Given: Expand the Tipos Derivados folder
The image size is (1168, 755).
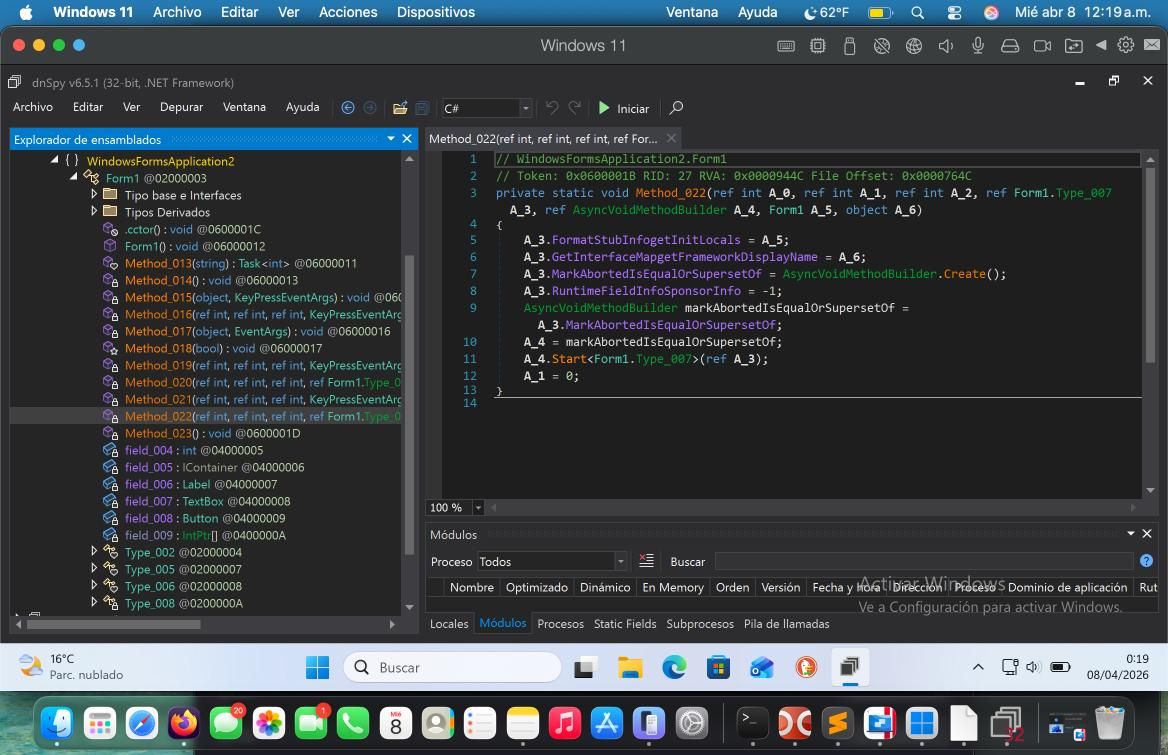Looking at the screenshot, I should (94, 212).
